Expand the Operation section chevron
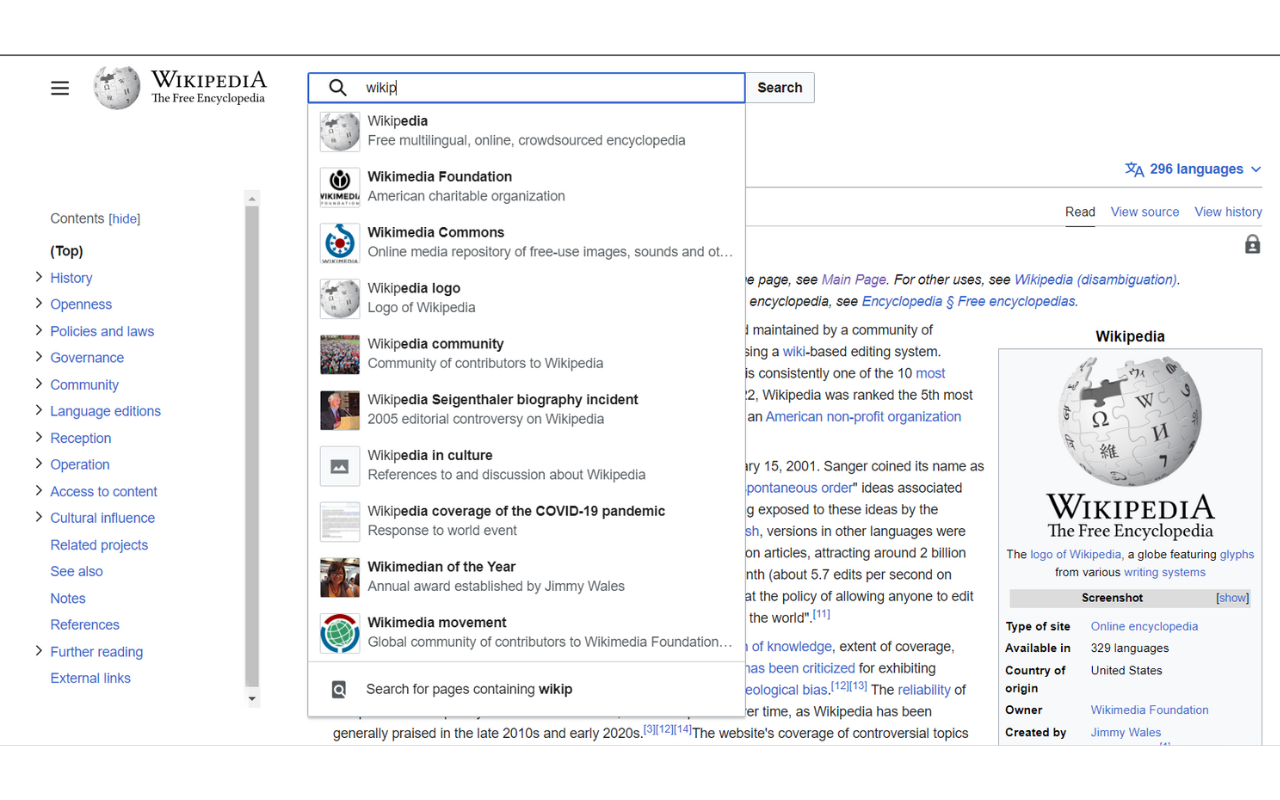This screenshot has width=1280, height=800. pyautogui.click(x=39, y=464)
